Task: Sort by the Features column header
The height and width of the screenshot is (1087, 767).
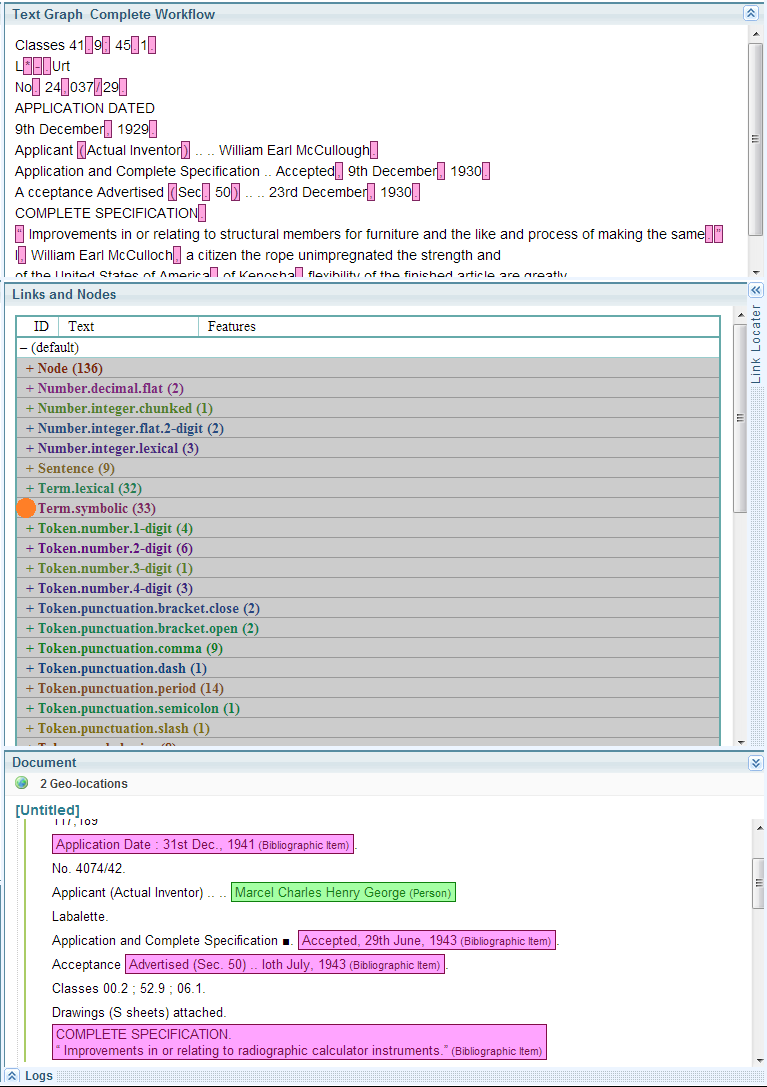Action: 231,326
